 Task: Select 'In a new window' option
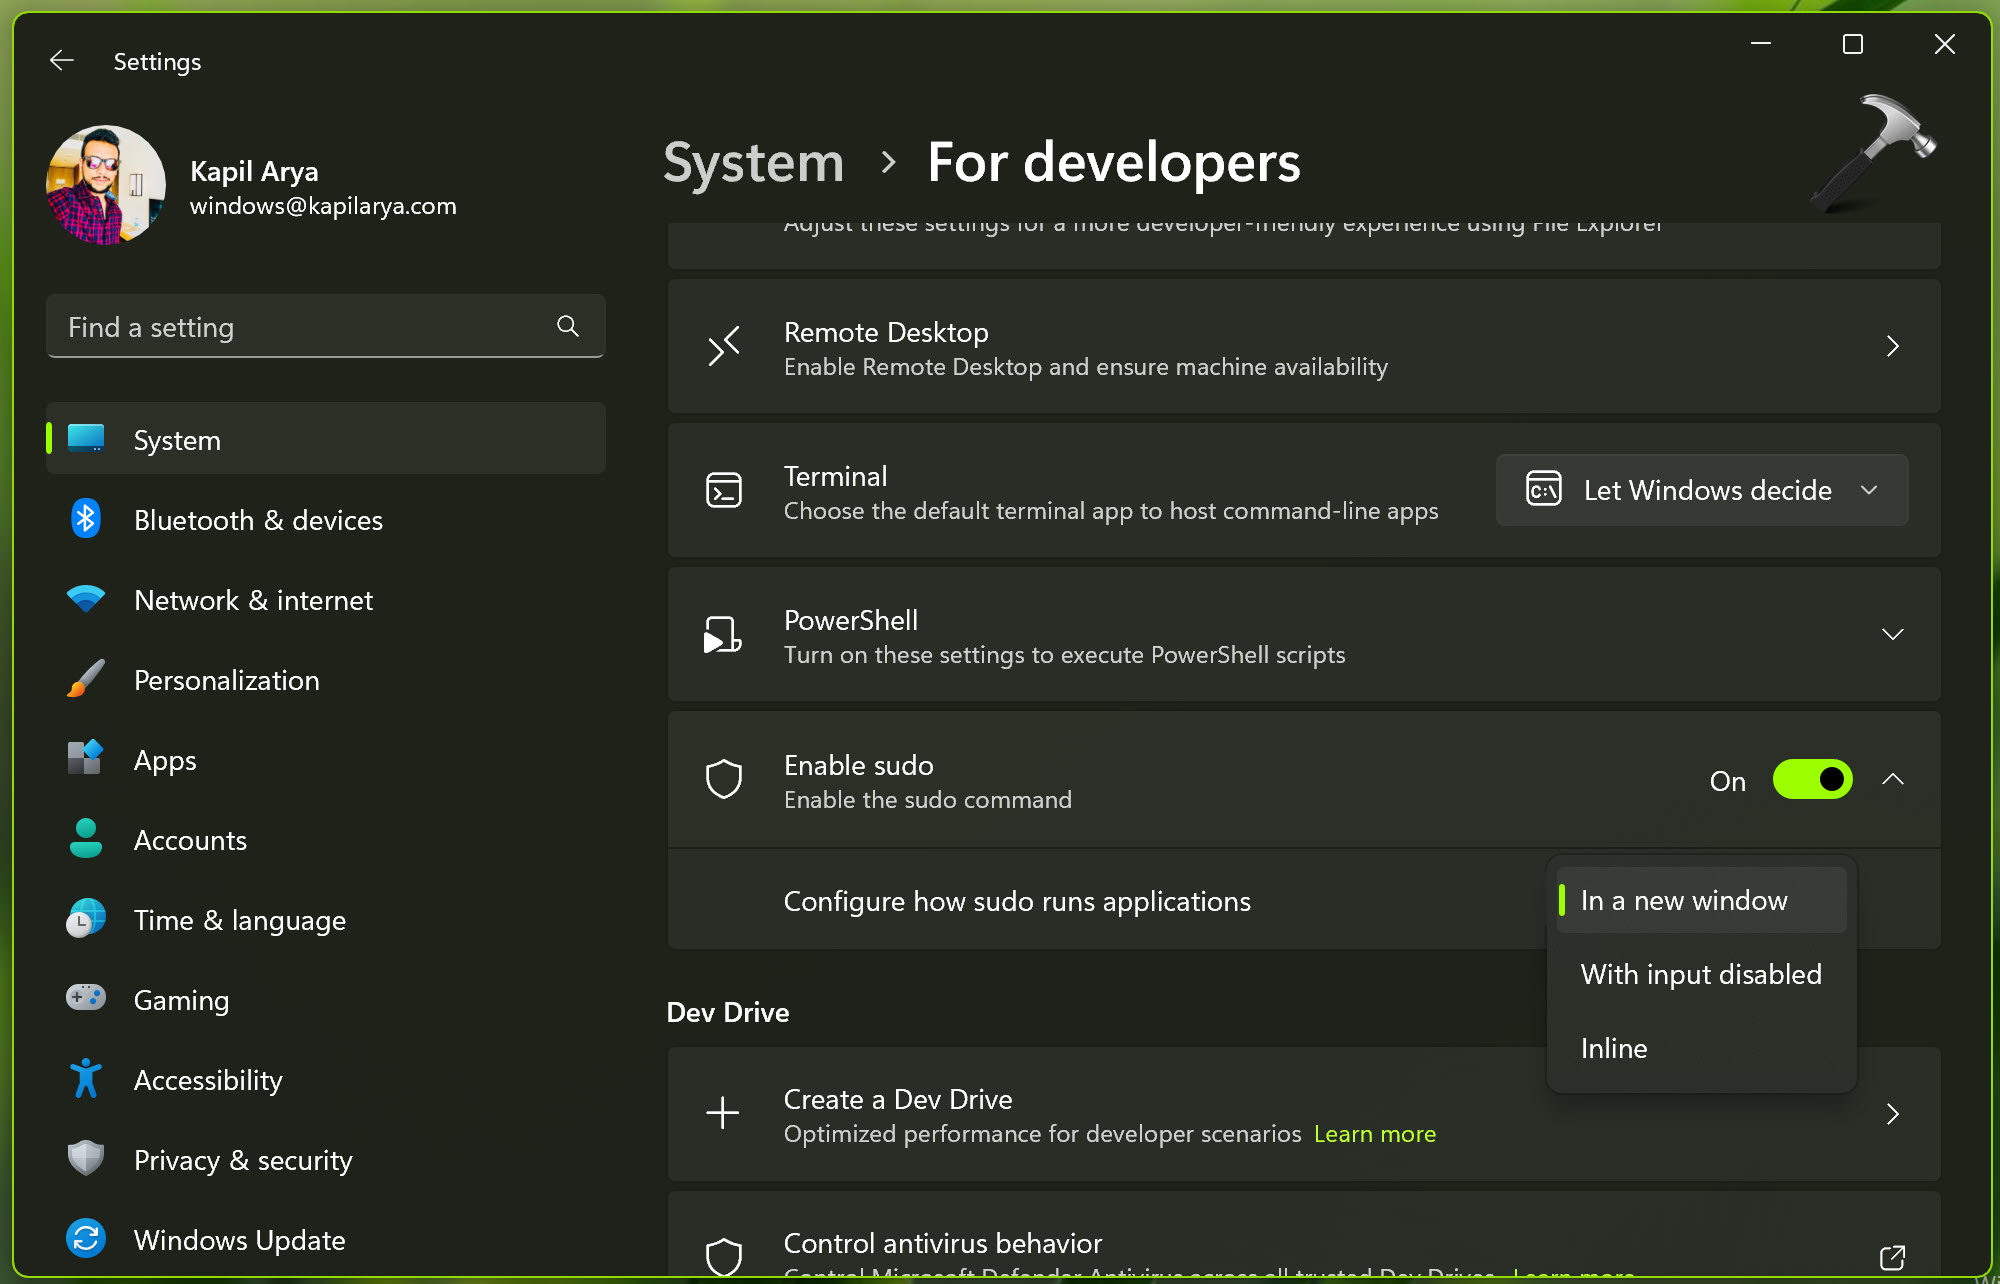[1684, 900]
